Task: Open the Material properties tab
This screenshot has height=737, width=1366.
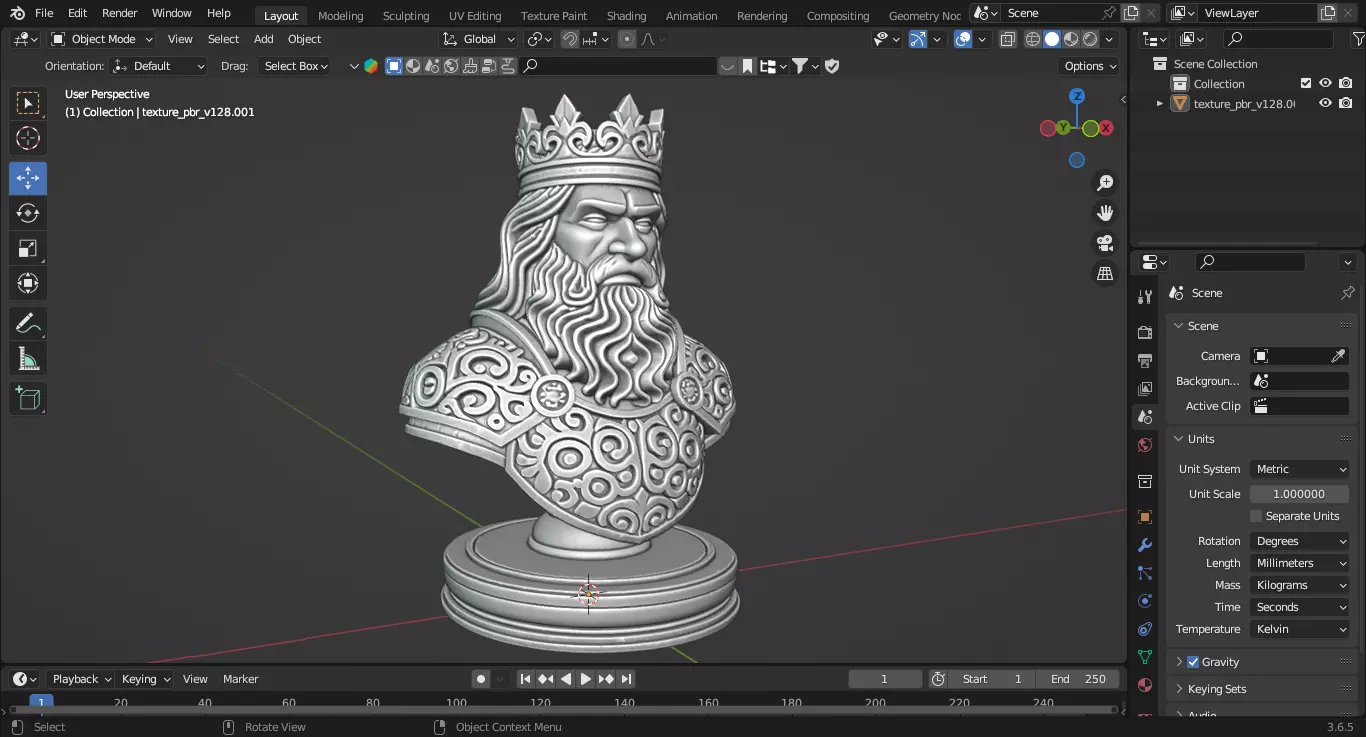Action: 1145,685
